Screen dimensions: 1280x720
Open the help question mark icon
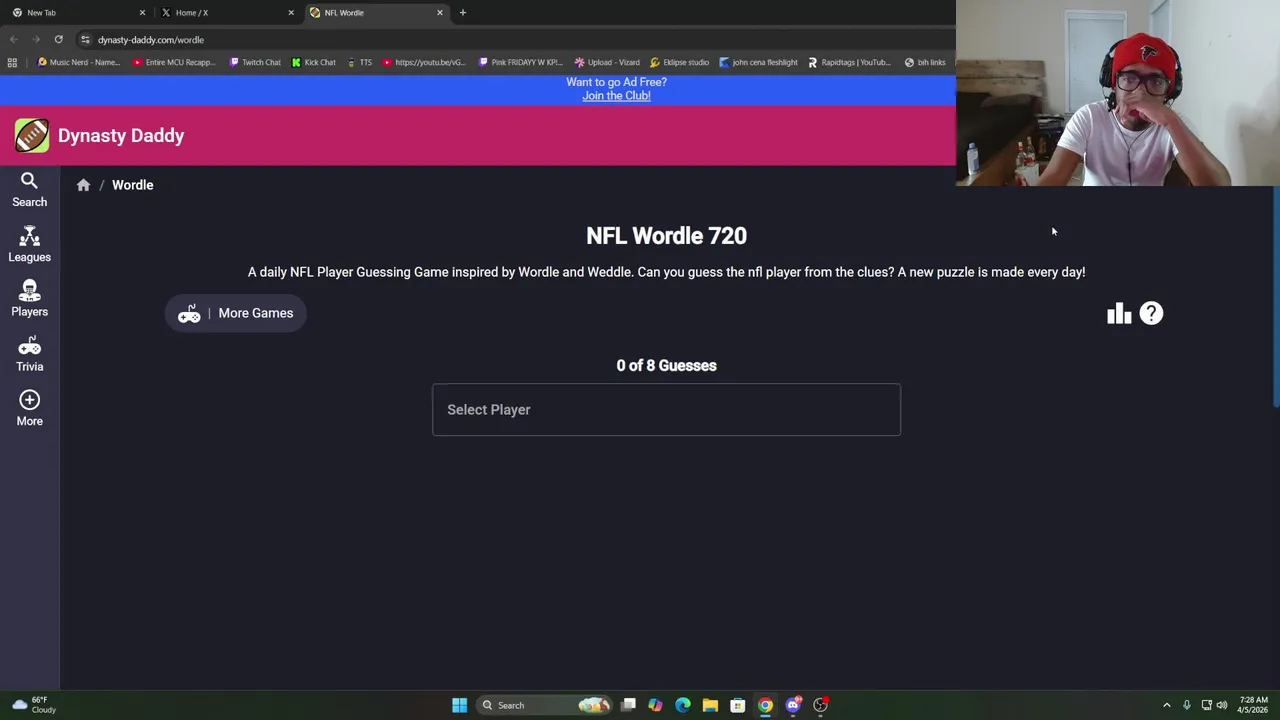pyautogui.click(x=1151, y=313)
